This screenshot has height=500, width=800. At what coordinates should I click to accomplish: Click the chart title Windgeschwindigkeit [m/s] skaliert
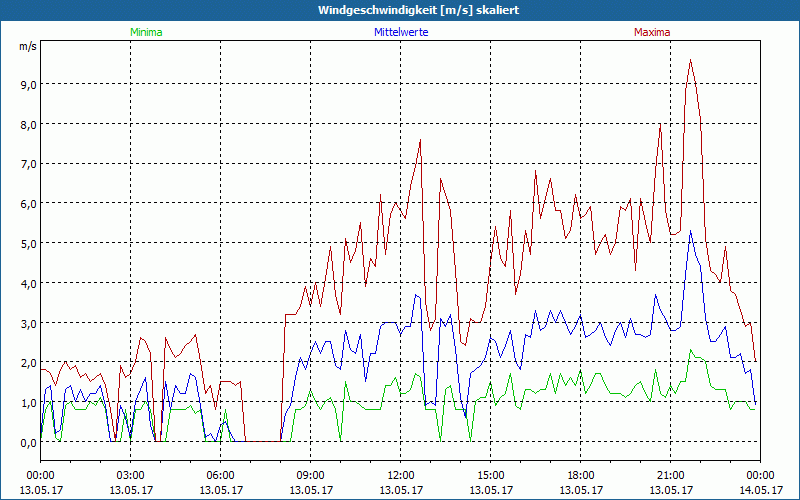418,10
